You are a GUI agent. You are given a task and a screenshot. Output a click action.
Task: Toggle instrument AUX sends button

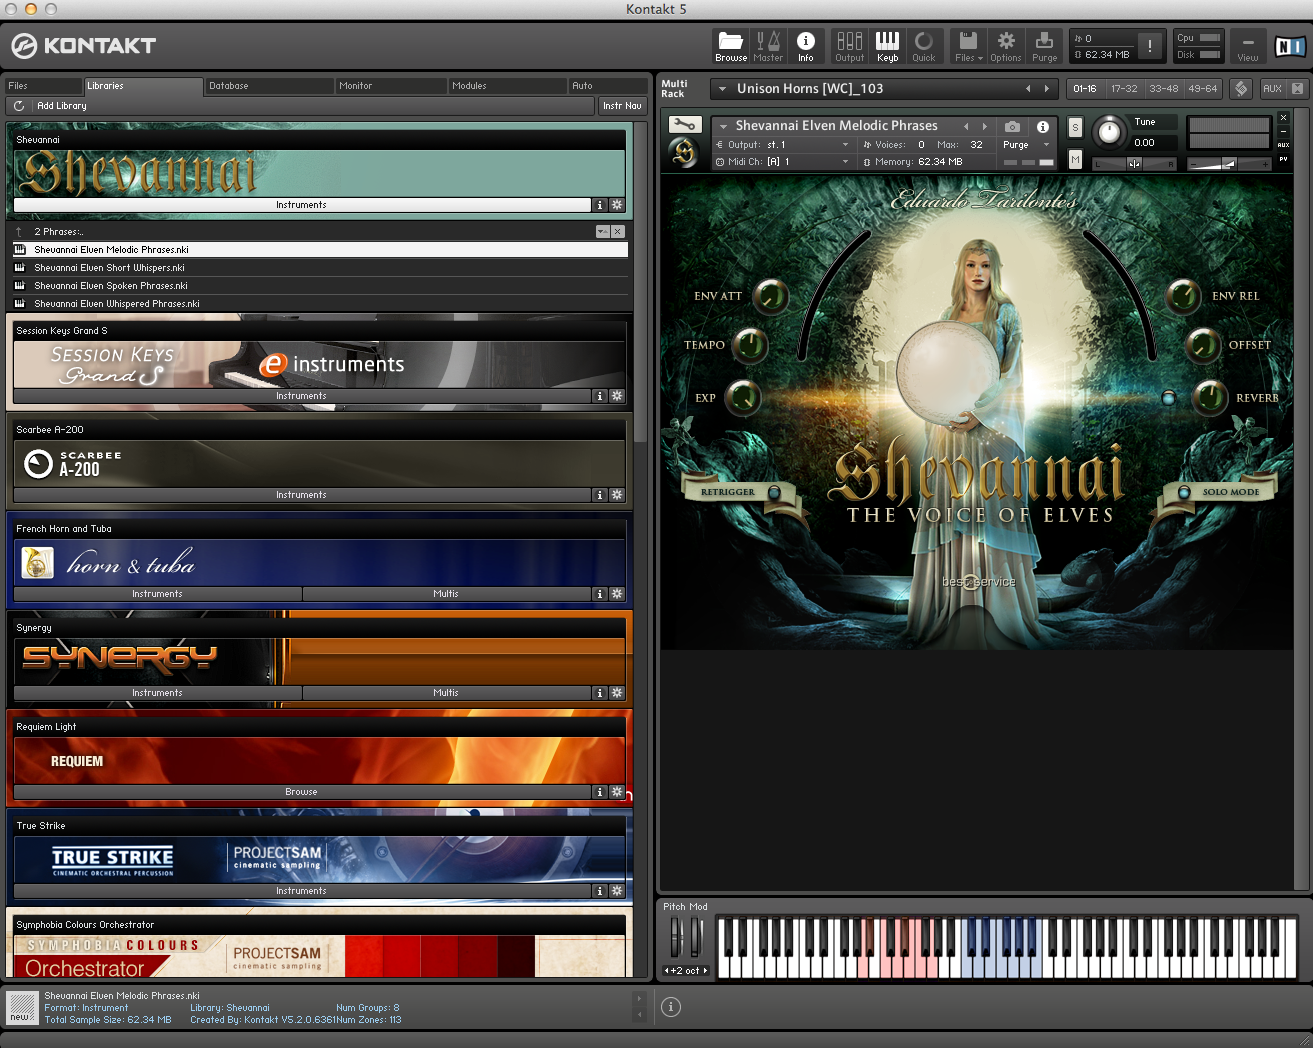pos(1284,145)
